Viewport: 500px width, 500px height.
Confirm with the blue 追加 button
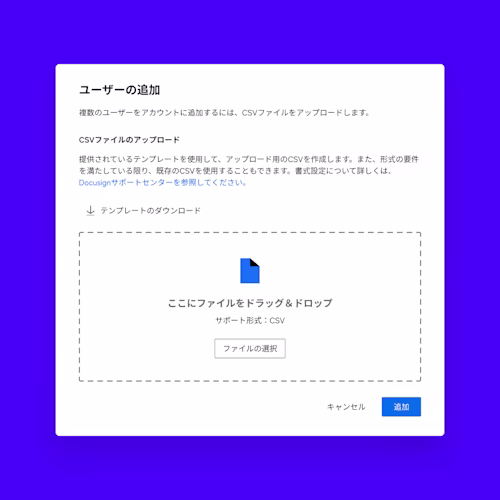(x=401, y=407)
